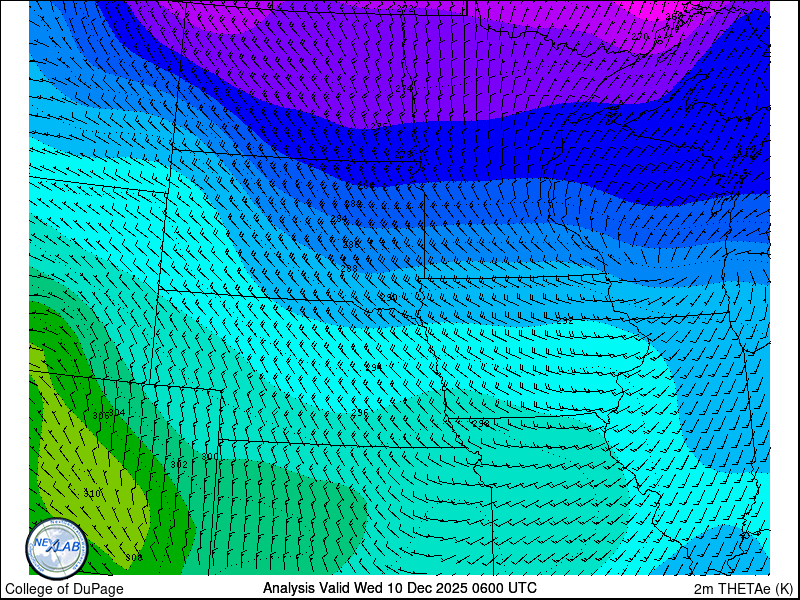Select the 272 contour label
The image size is (800, 600).
point(405,8)
